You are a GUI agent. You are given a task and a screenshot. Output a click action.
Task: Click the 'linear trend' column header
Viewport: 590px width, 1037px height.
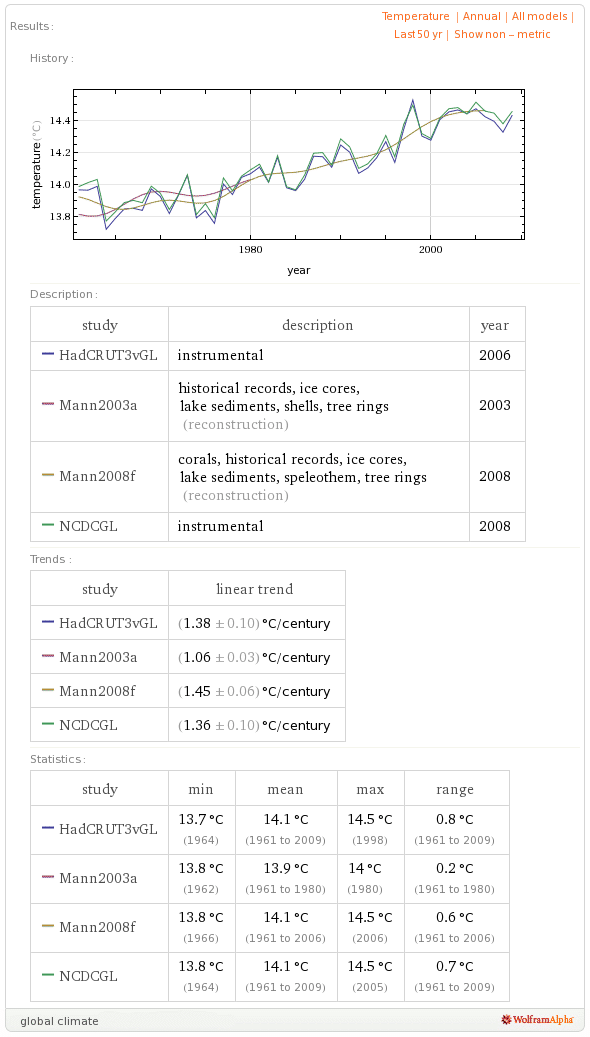coord(254,589)
